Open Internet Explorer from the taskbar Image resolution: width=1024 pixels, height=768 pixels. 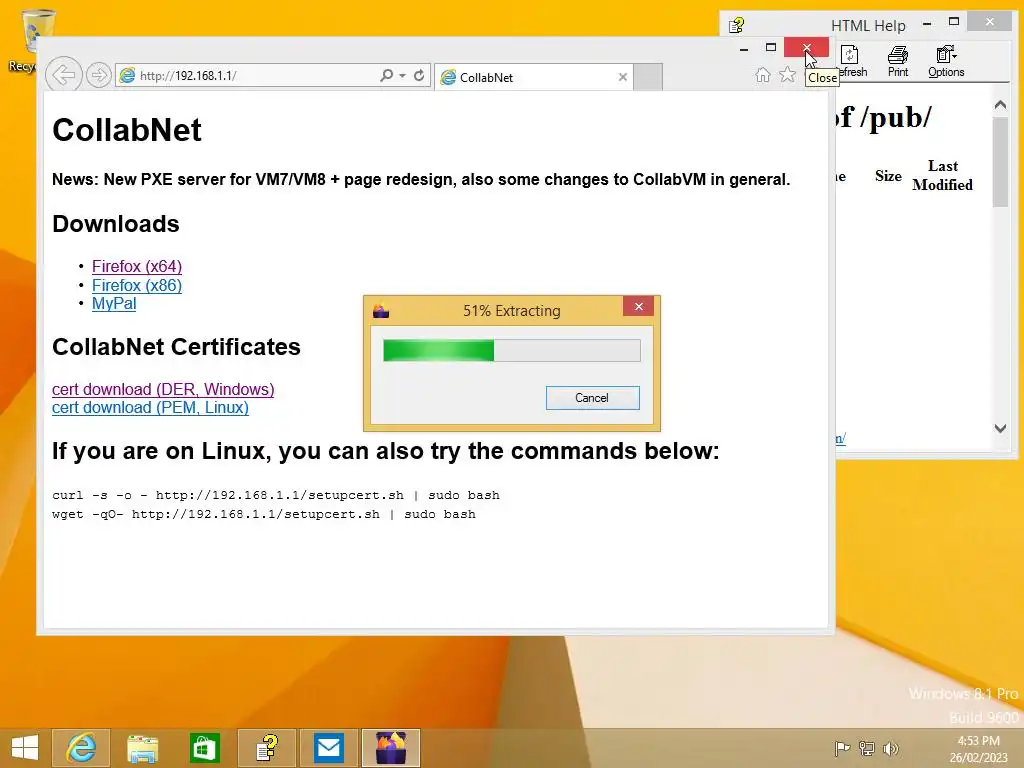click(x=81, y=748)
